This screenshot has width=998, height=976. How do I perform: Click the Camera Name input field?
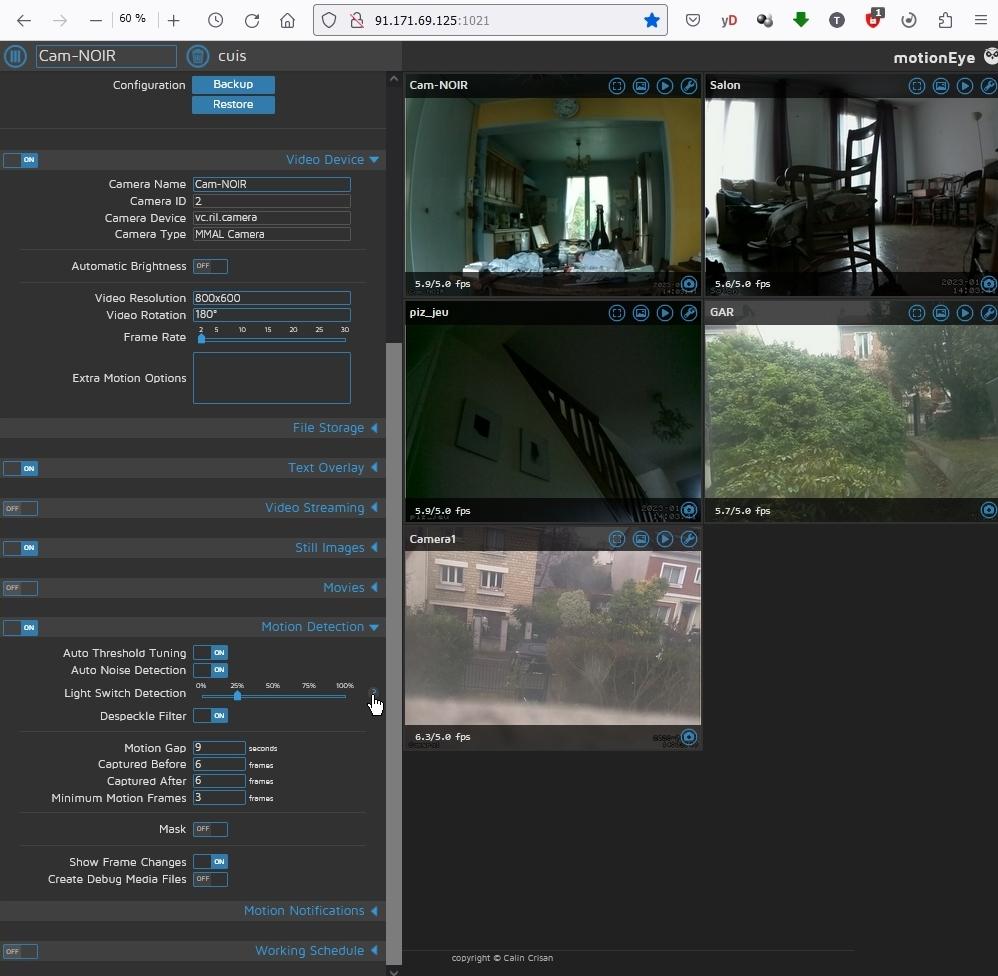point(271,184)
